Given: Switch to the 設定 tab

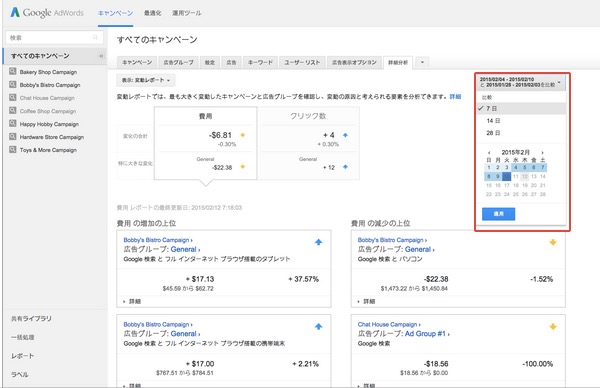Looking at the screenshot, I should coord(210,62).
